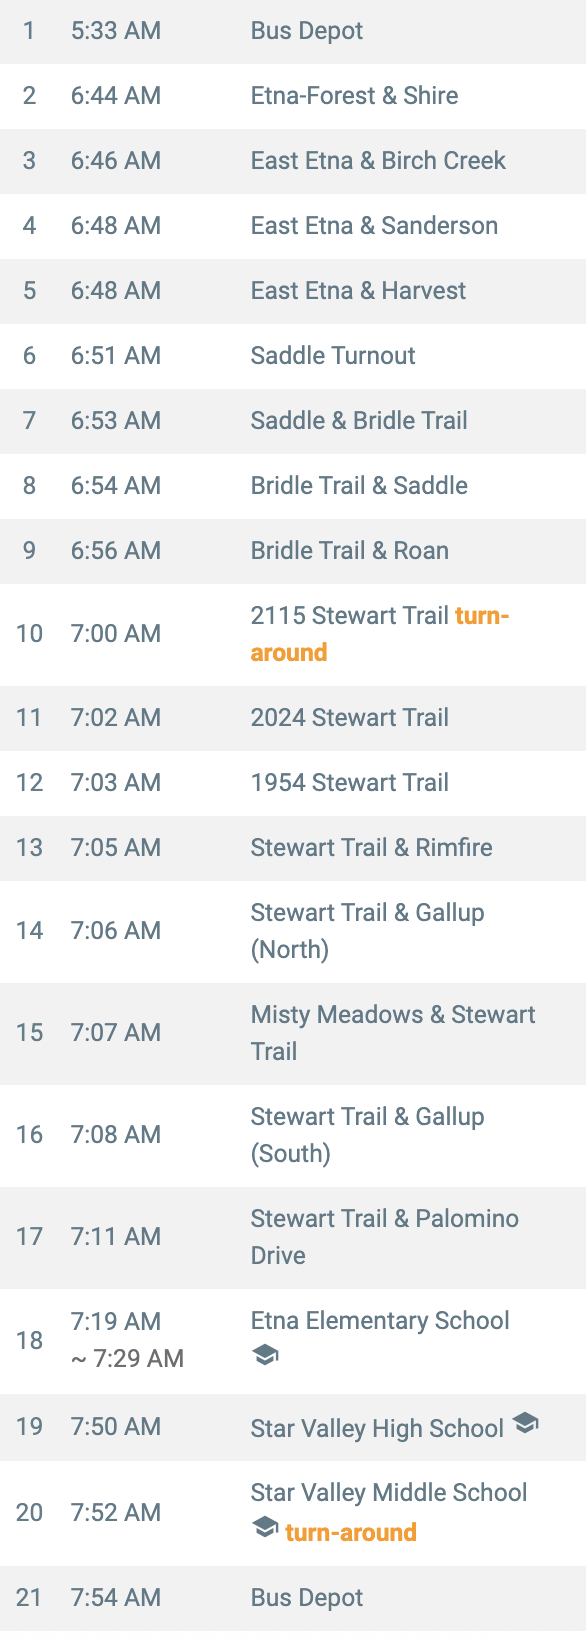586x1642 pixels.
Task: Choose the East Etna & Birch Creek stop
Action: tap(293, 161)
